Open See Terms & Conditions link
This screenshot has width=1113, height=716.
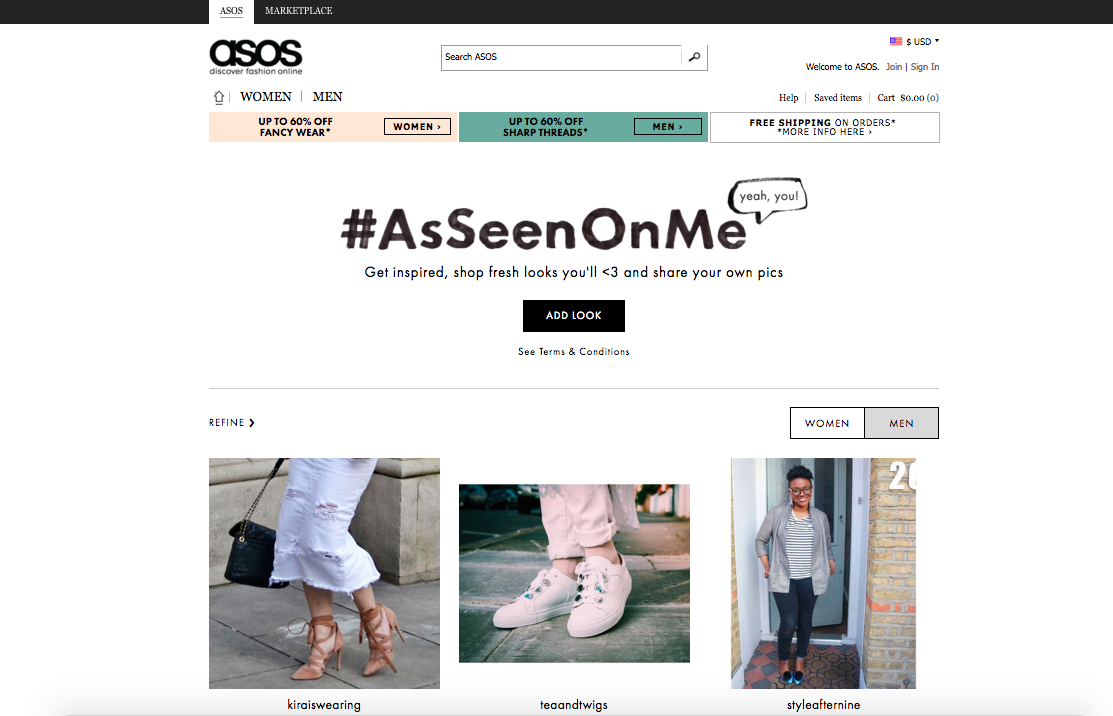tap(574, 352)
